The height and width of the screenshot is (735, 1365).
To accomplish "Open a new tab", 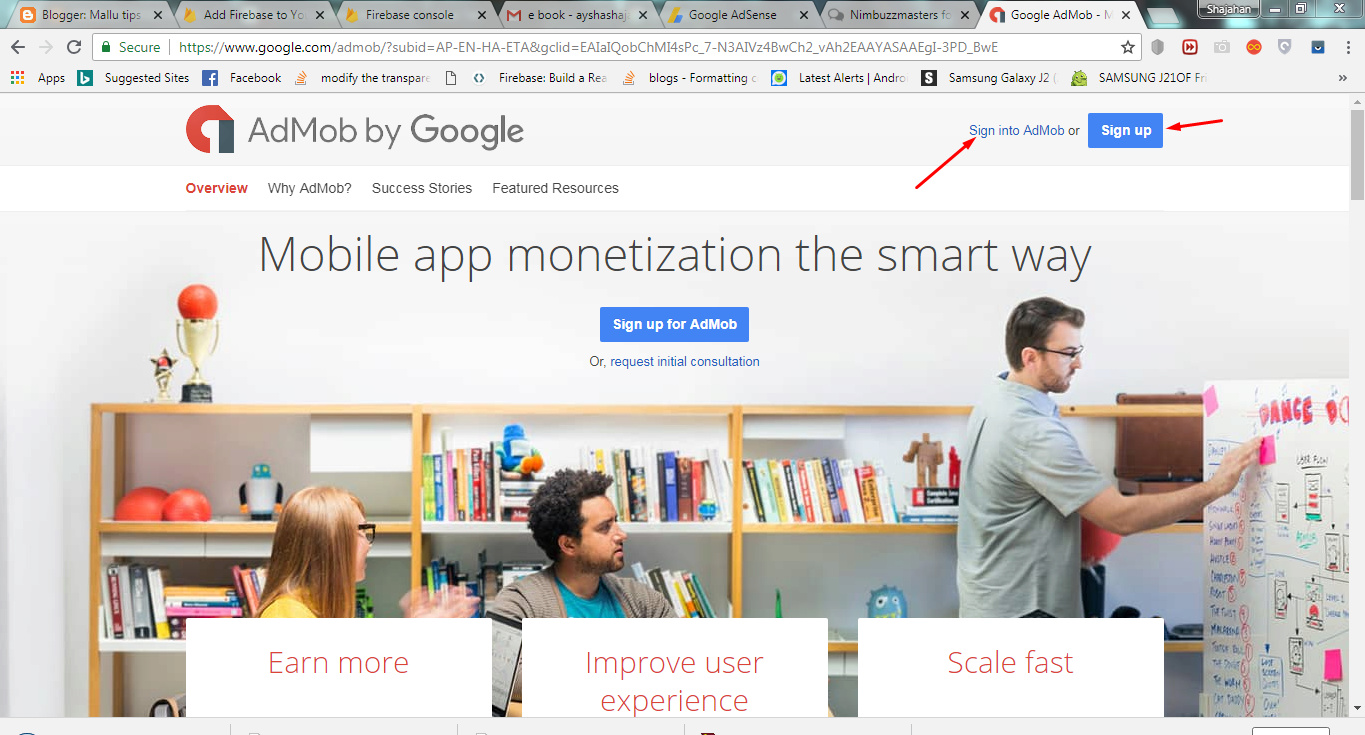I will coord(1162,15).
